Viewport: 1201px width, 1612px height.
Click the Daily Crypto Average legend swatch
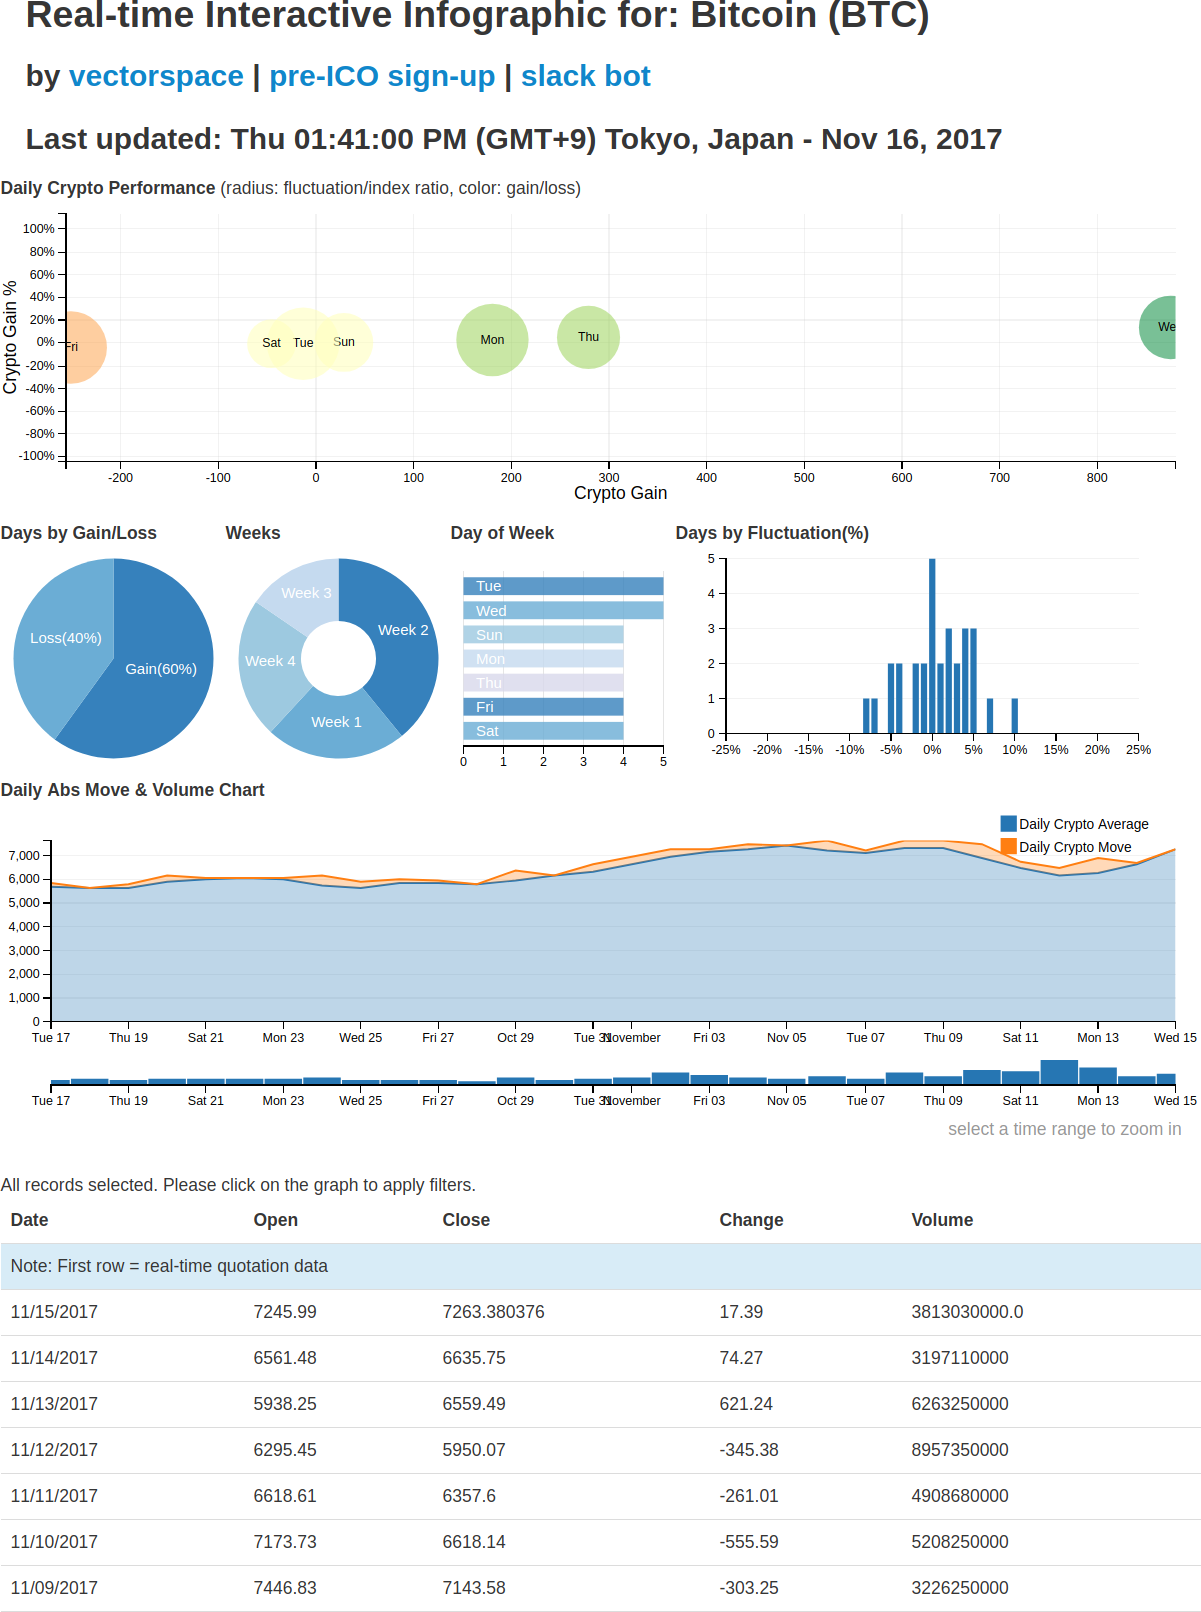pyautogui.click(x=1009, y=823)
